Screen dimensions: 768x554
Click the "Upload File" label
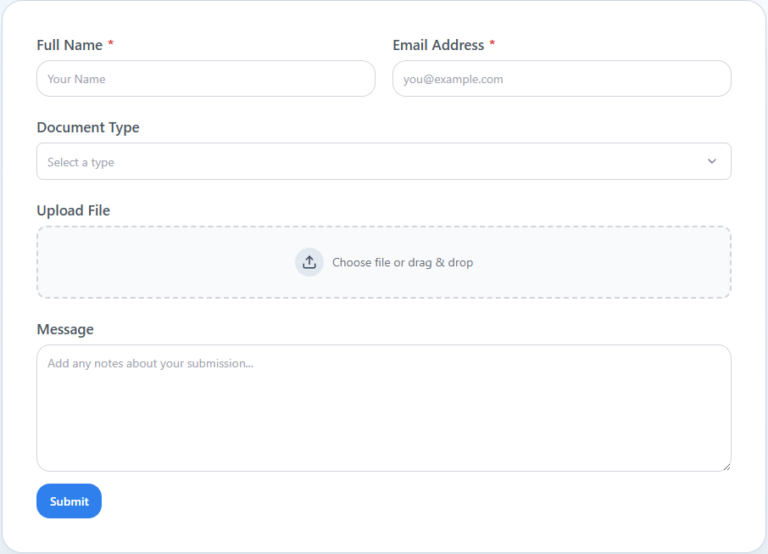tap(73, 210)
